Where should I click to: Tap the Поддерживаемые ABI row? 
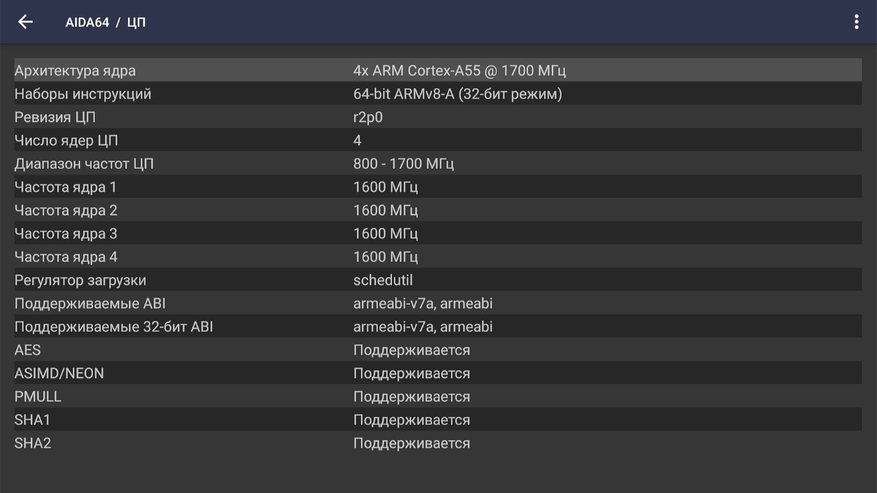click(x=437, y=303)
